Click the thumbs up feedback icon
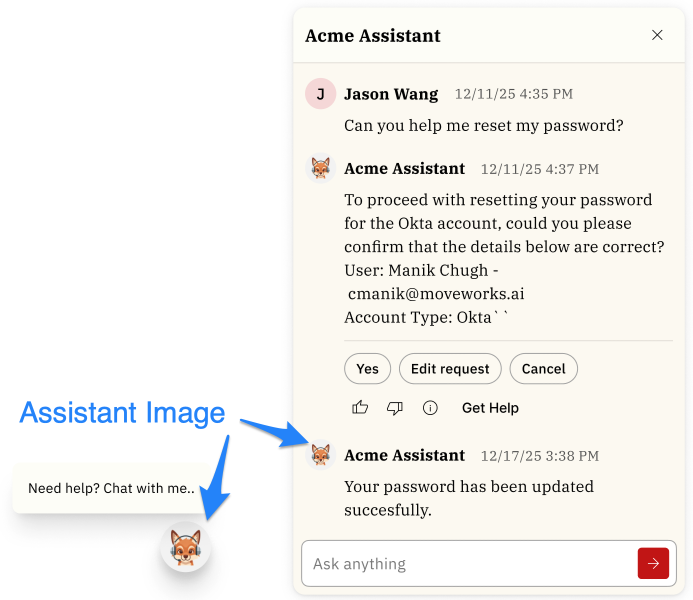 (x=360, y=408)
